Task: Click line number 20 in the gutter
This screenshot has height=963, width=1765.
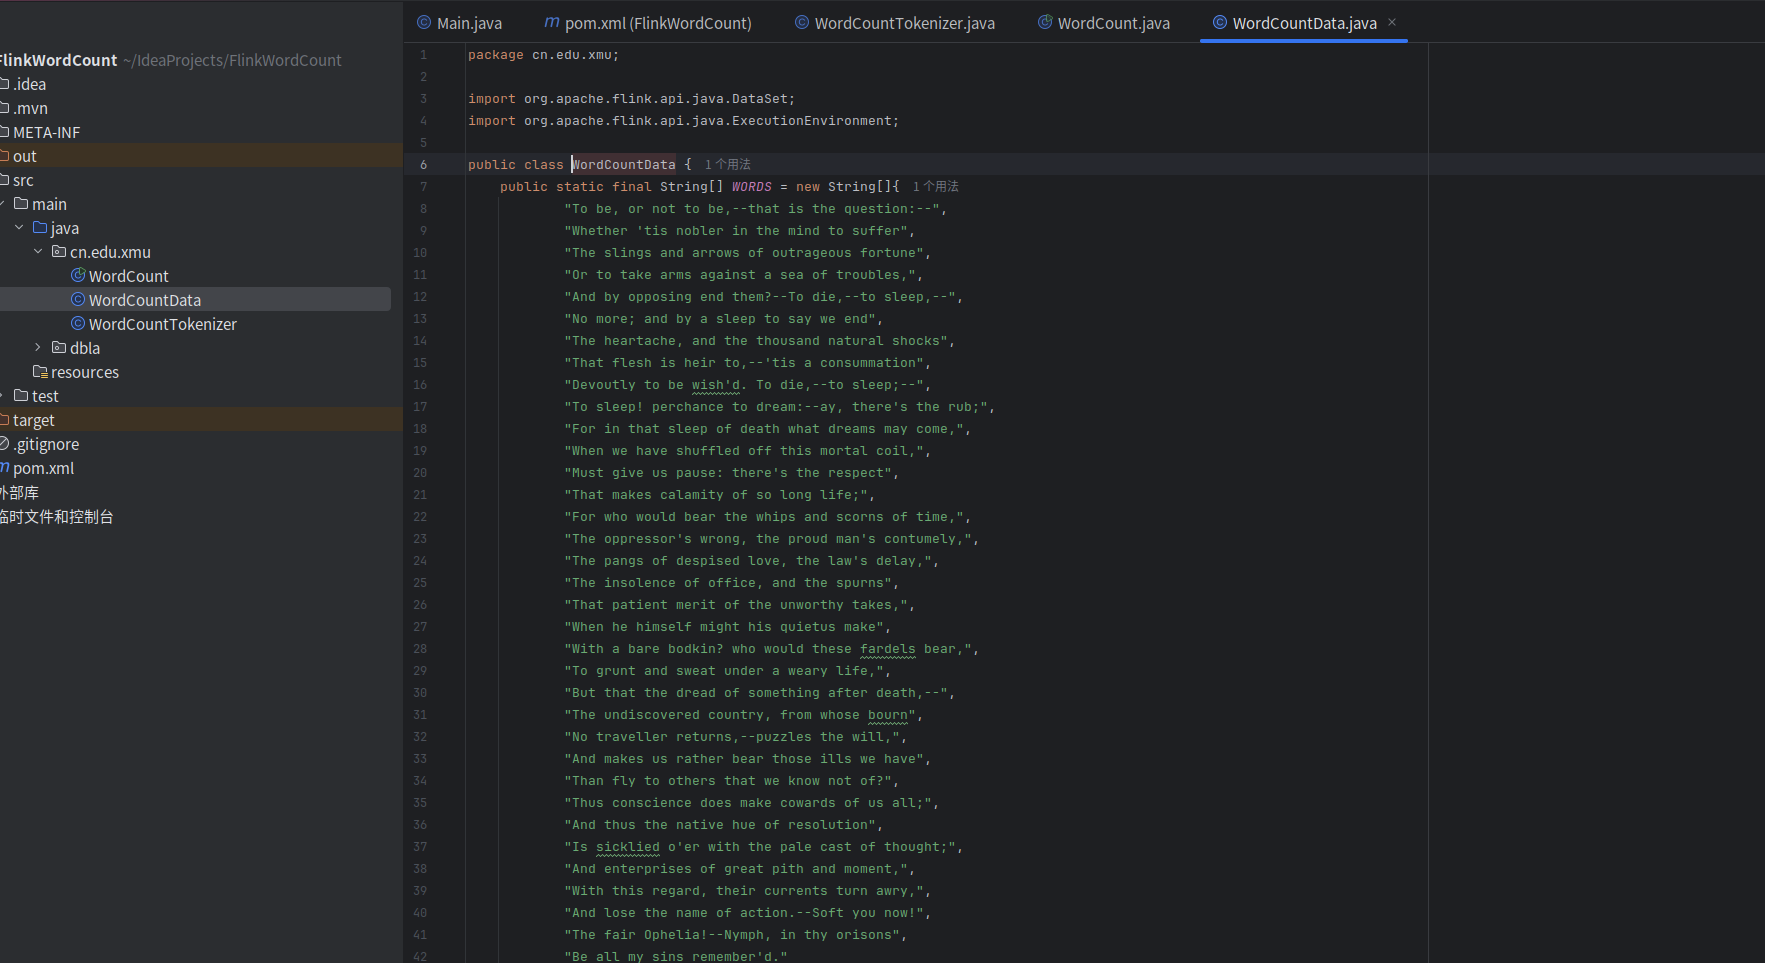Action: (x=420, y=472)
